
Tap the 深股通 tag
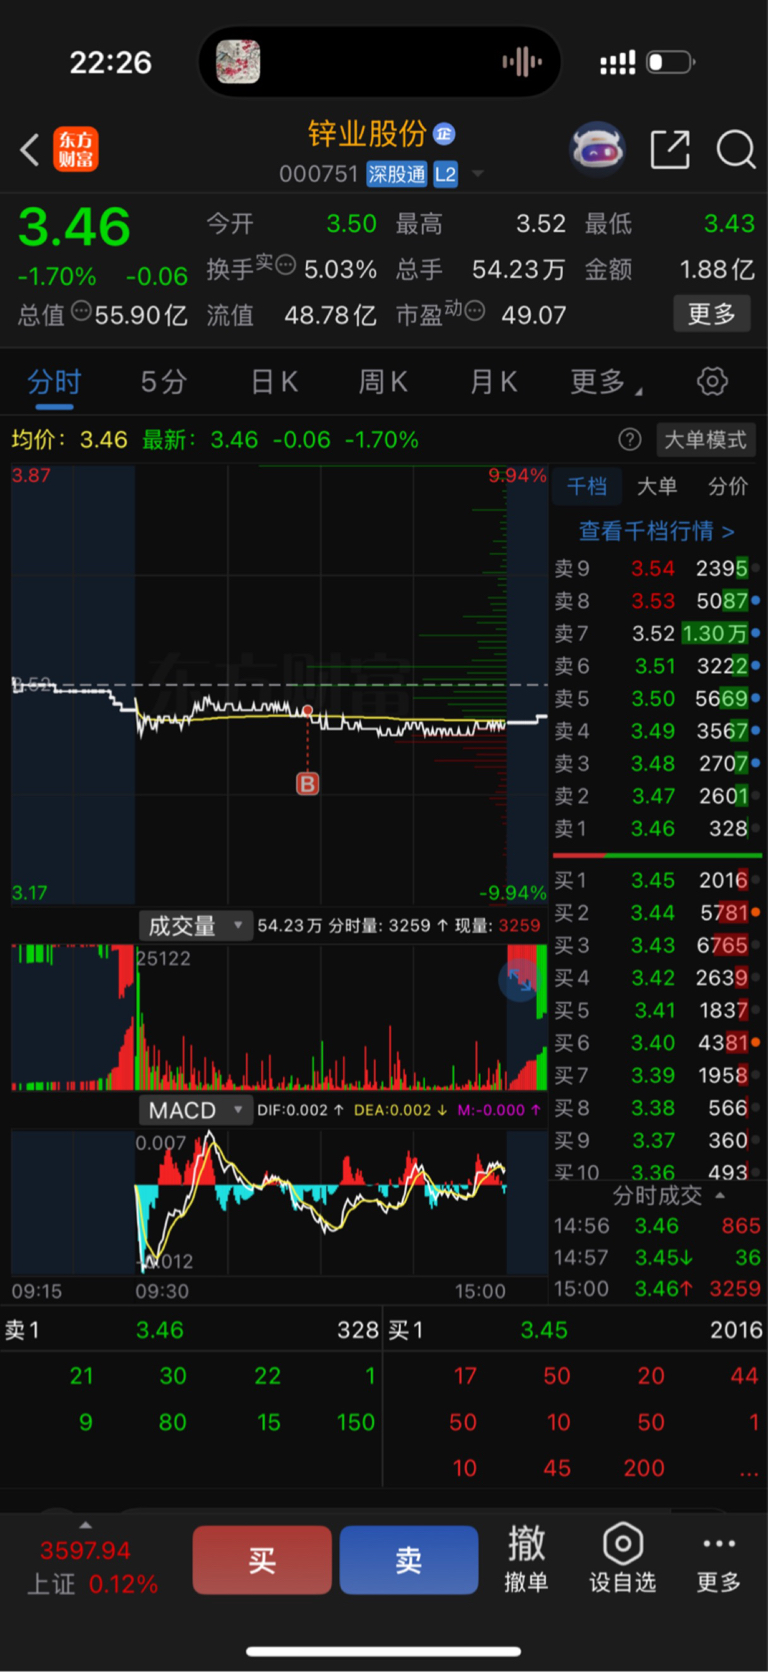[396, 174]
